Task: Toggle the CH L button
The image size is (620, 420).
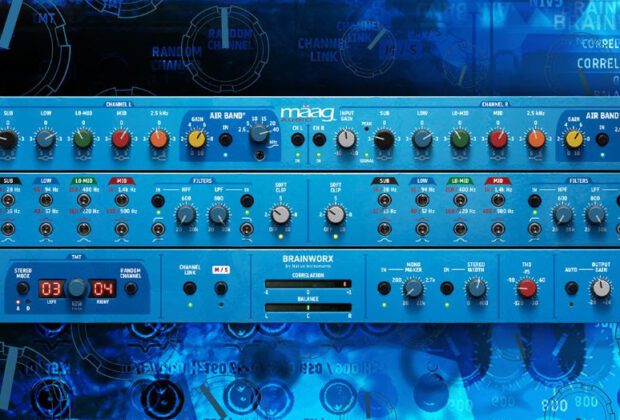Action: click(x=298, y=139)
